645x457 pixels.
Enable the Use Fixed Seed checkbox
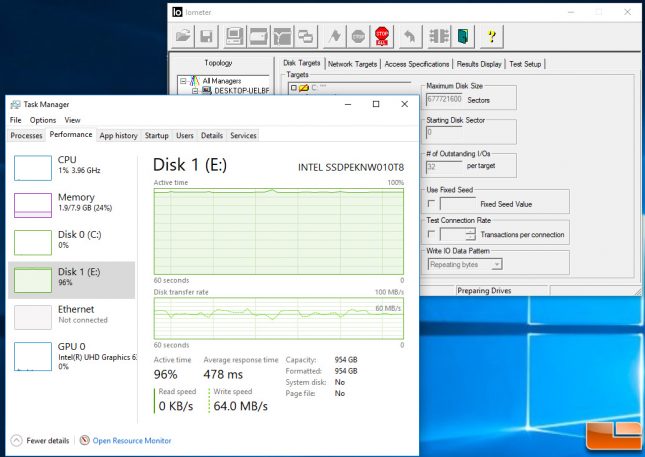click(431, 204)
